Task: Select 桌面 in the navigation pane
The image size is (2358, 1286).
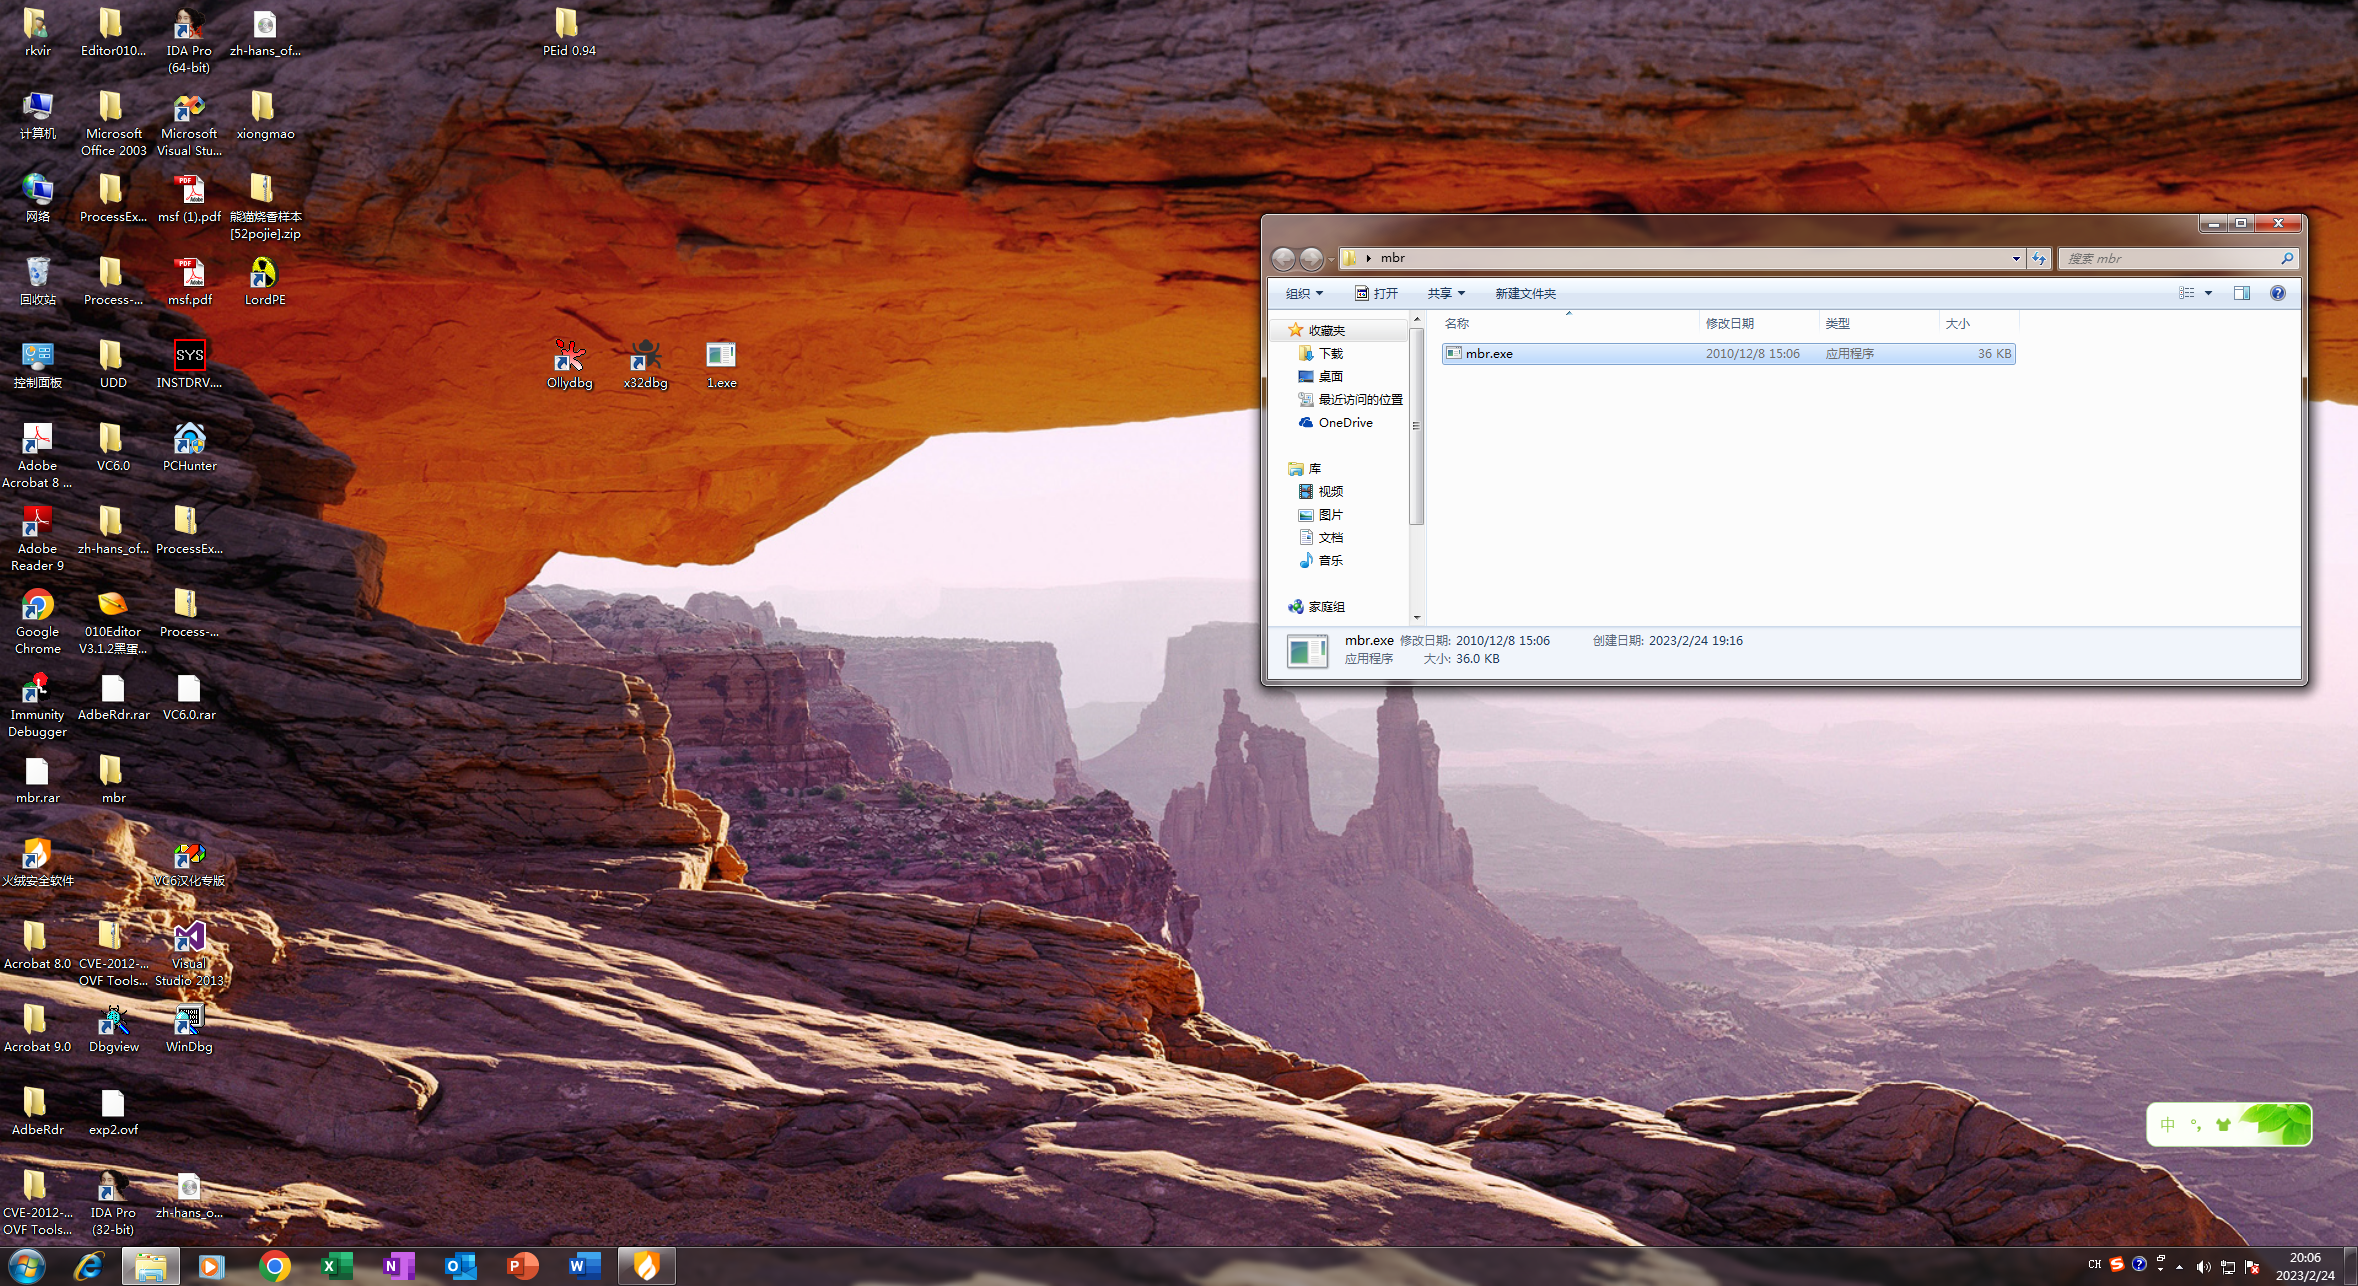Action: click(1330, 376)
